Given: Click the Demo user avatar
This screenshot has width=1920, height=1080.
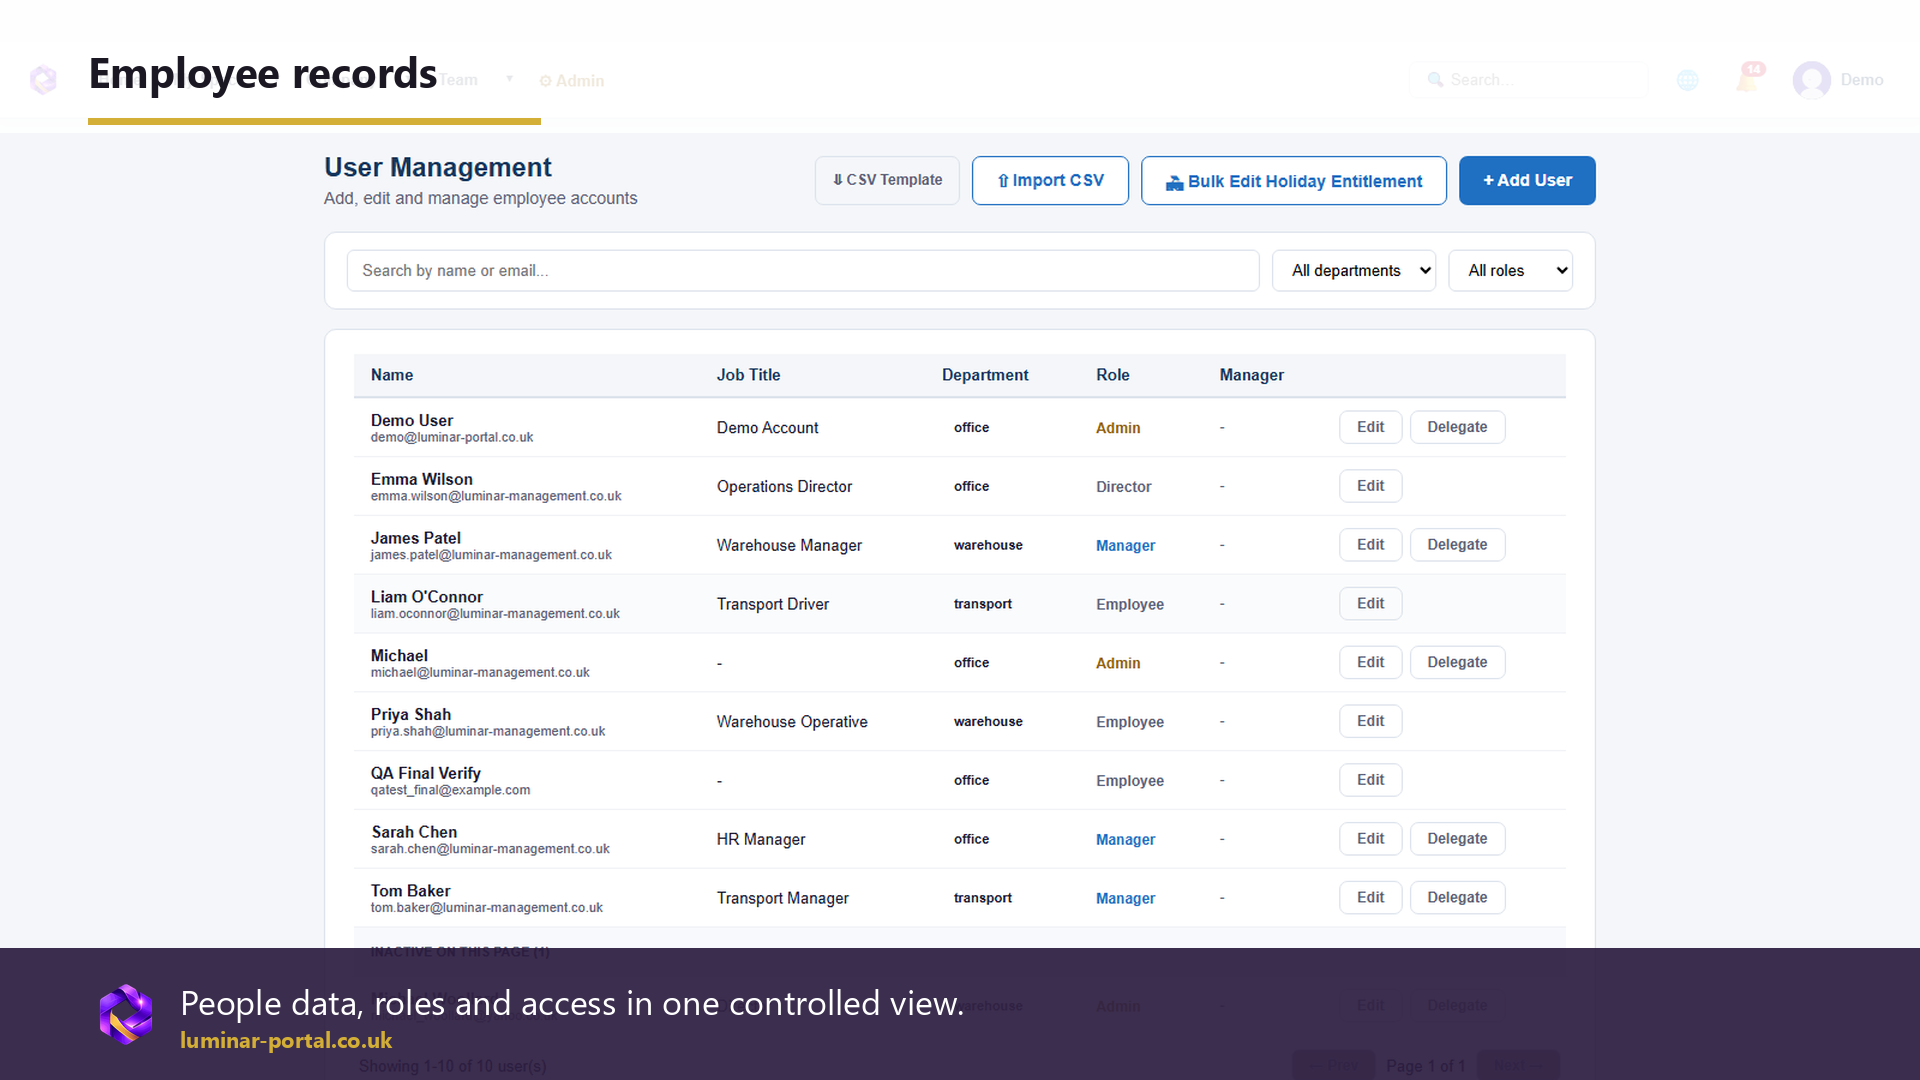Looking at the screenshot, I should 1811,80.
